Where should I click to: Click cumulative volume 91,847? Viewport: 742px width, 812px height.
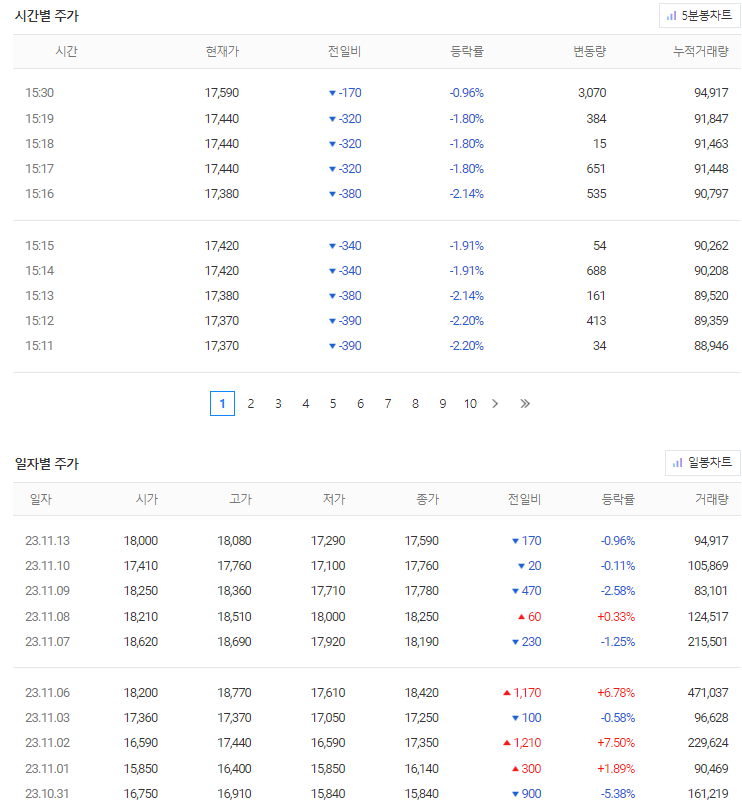(x=711, y=119)
